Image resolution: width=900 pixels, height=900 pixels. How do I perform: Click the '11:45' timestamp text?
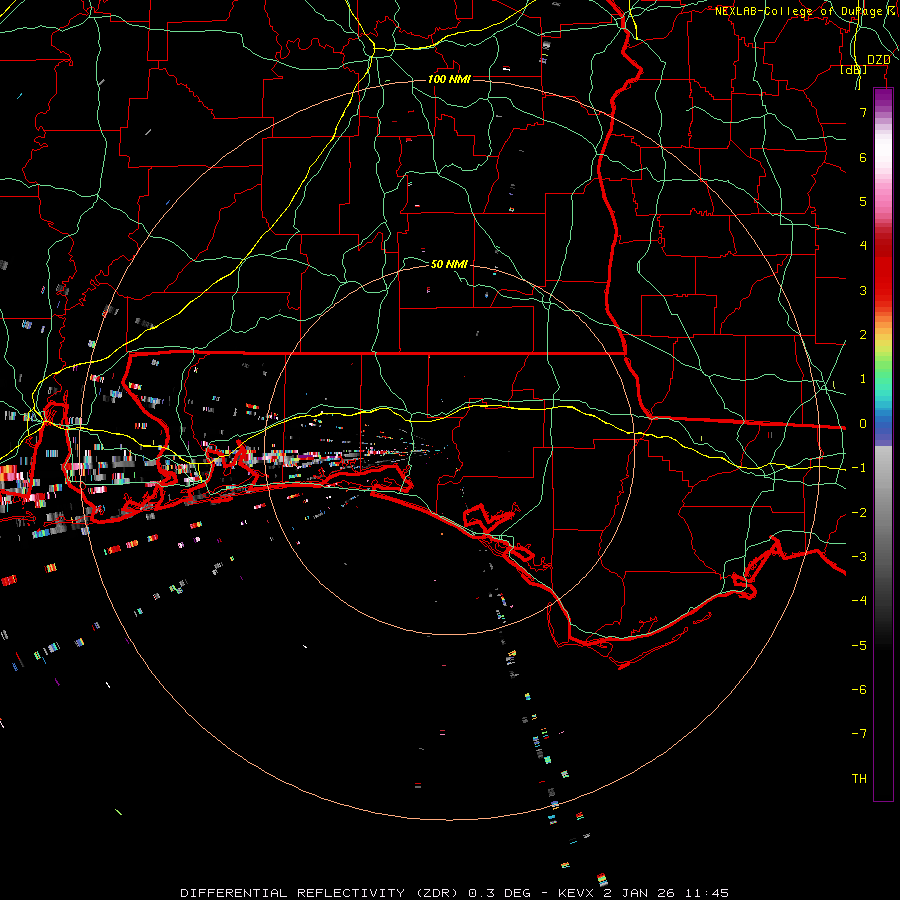click(707, 893)
